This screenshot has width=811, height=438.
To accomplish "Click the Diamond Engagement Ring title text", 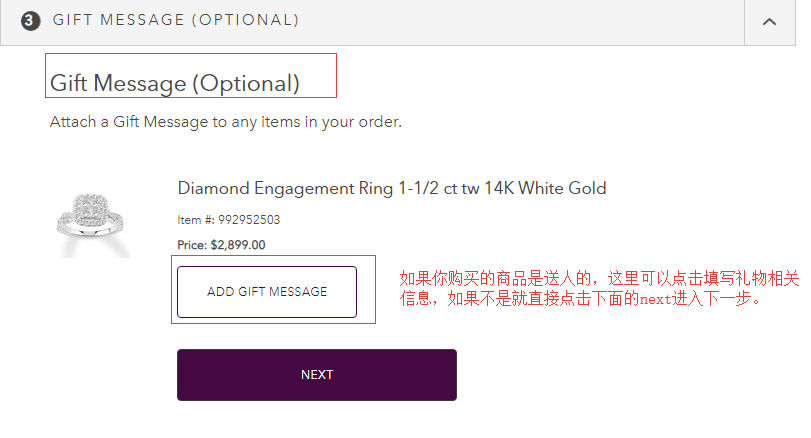I will pos(391,188).
